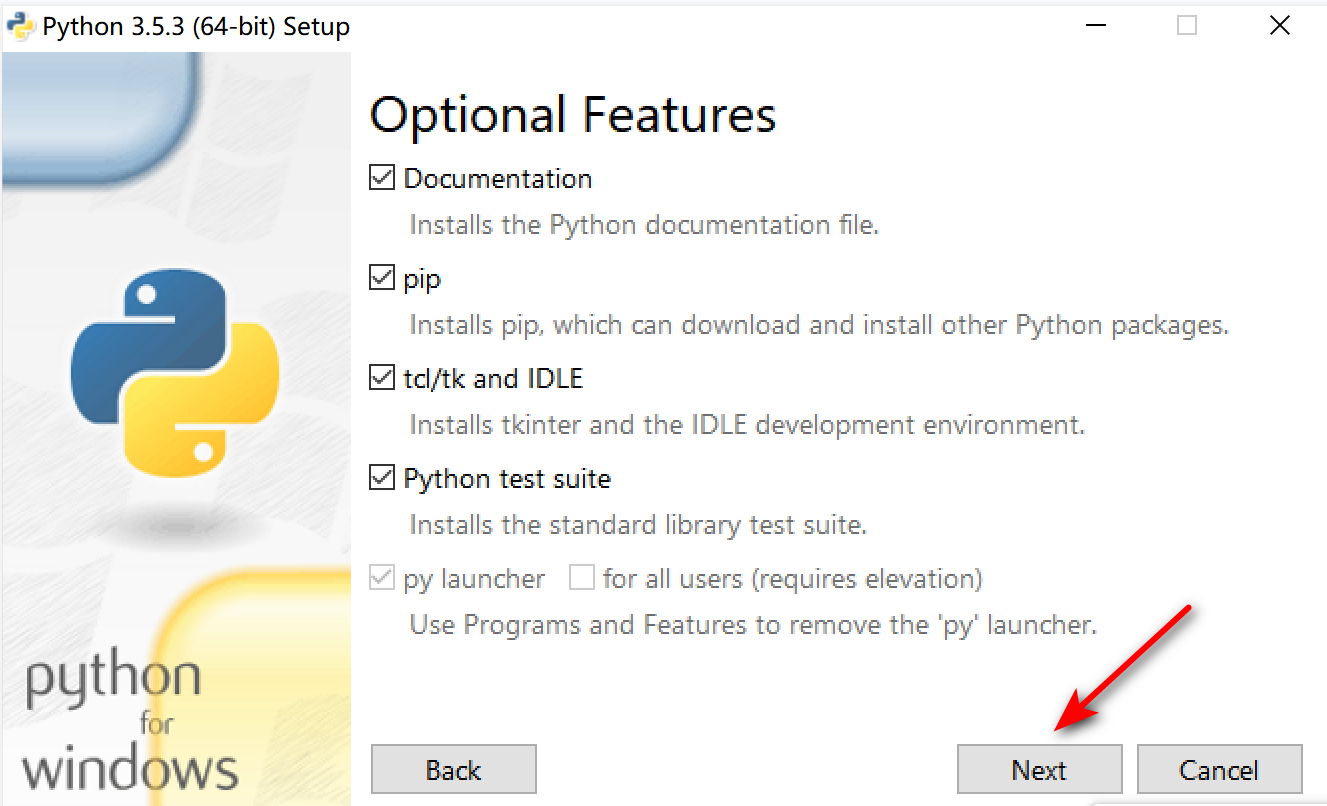Viewport: 1327px width, 806px height.
Task: Click 'Installs the Python documentation file.' text
Action: 644,225
